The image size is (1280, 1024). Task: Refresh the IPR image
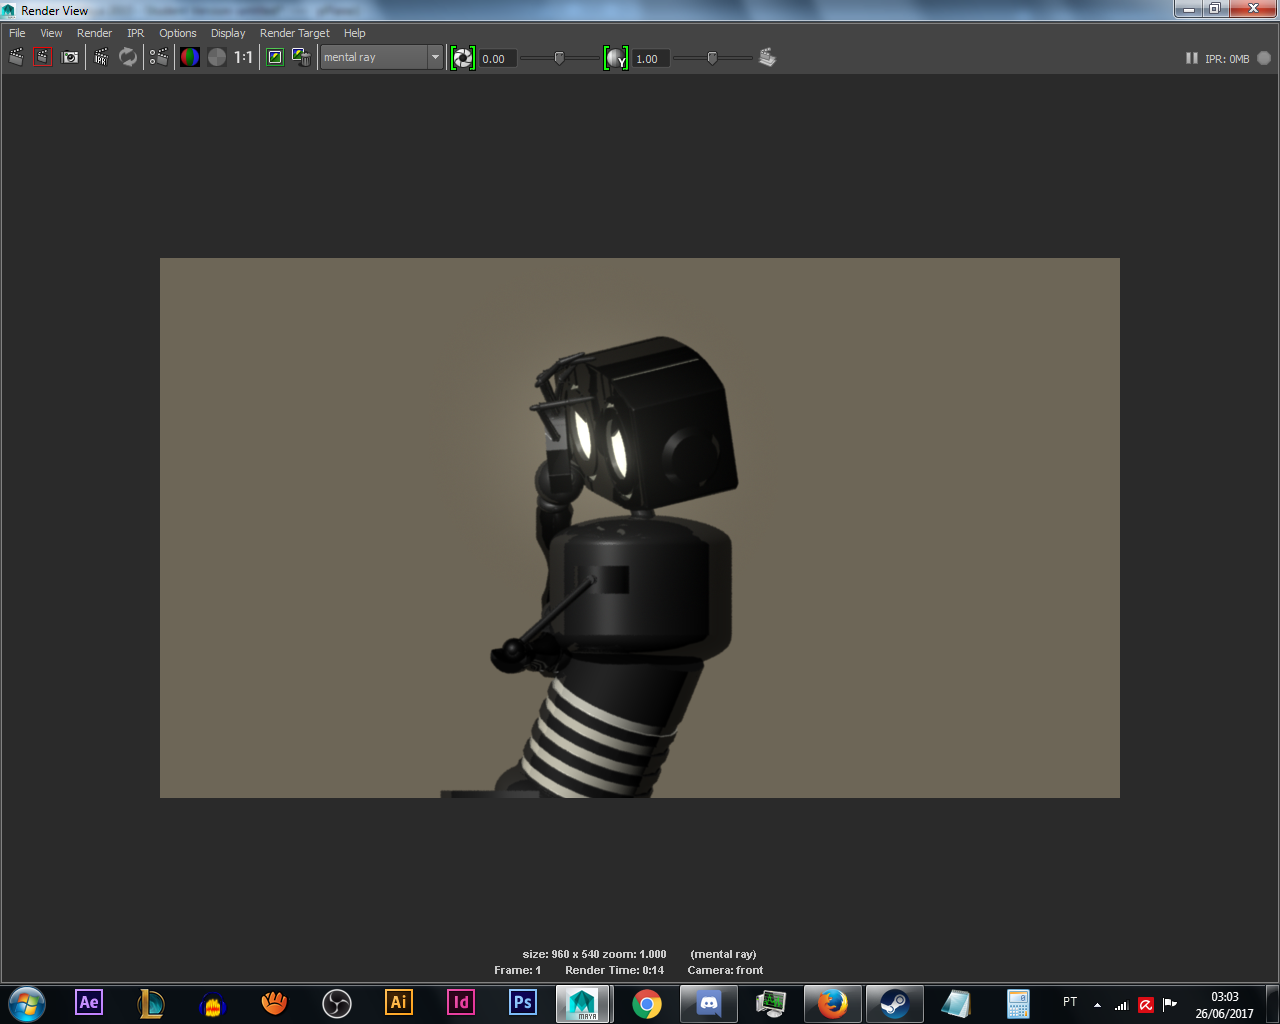(x=127, y=57)
